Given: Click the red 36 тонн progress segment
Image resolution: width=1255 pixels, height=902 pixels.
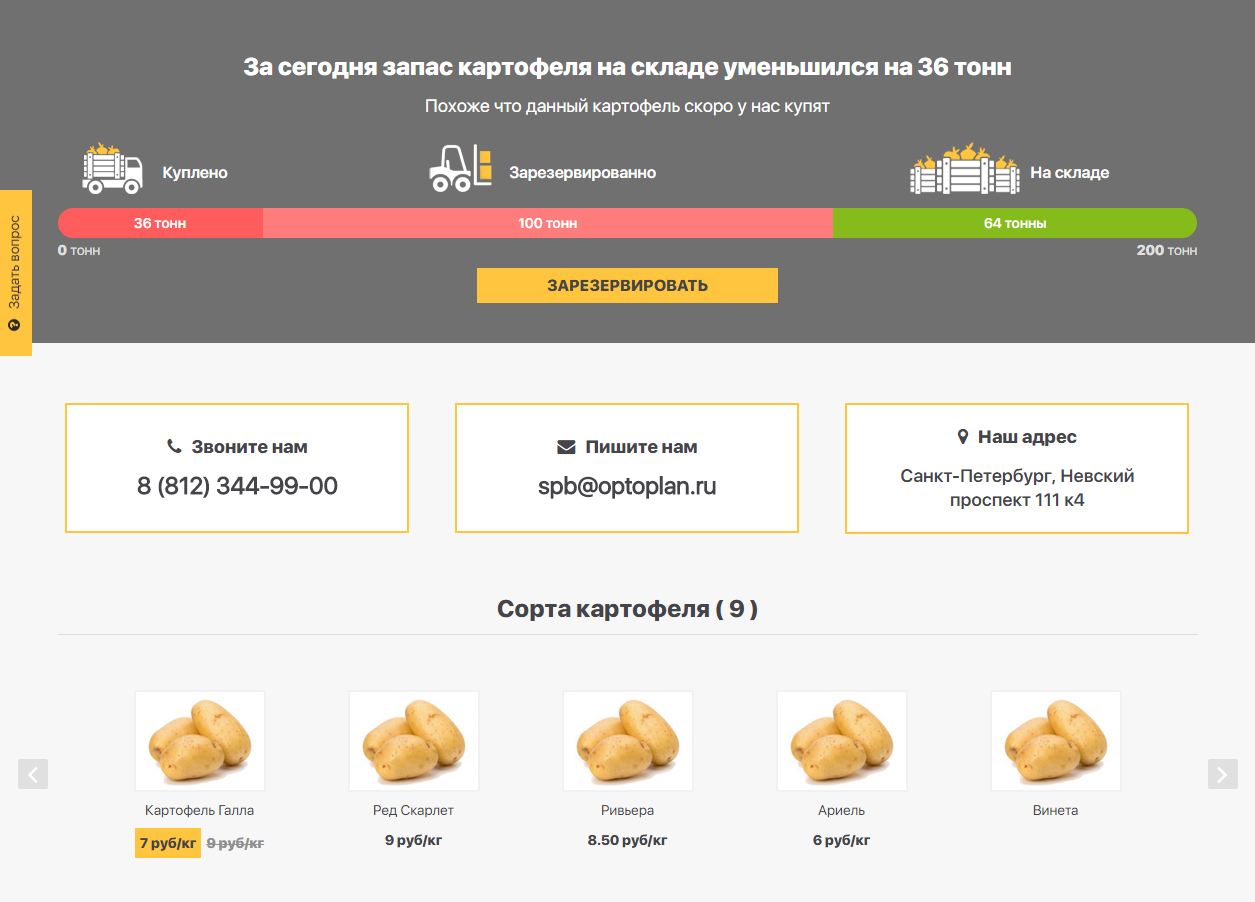Looking at the screenshot, I should [x=160, y=223].
